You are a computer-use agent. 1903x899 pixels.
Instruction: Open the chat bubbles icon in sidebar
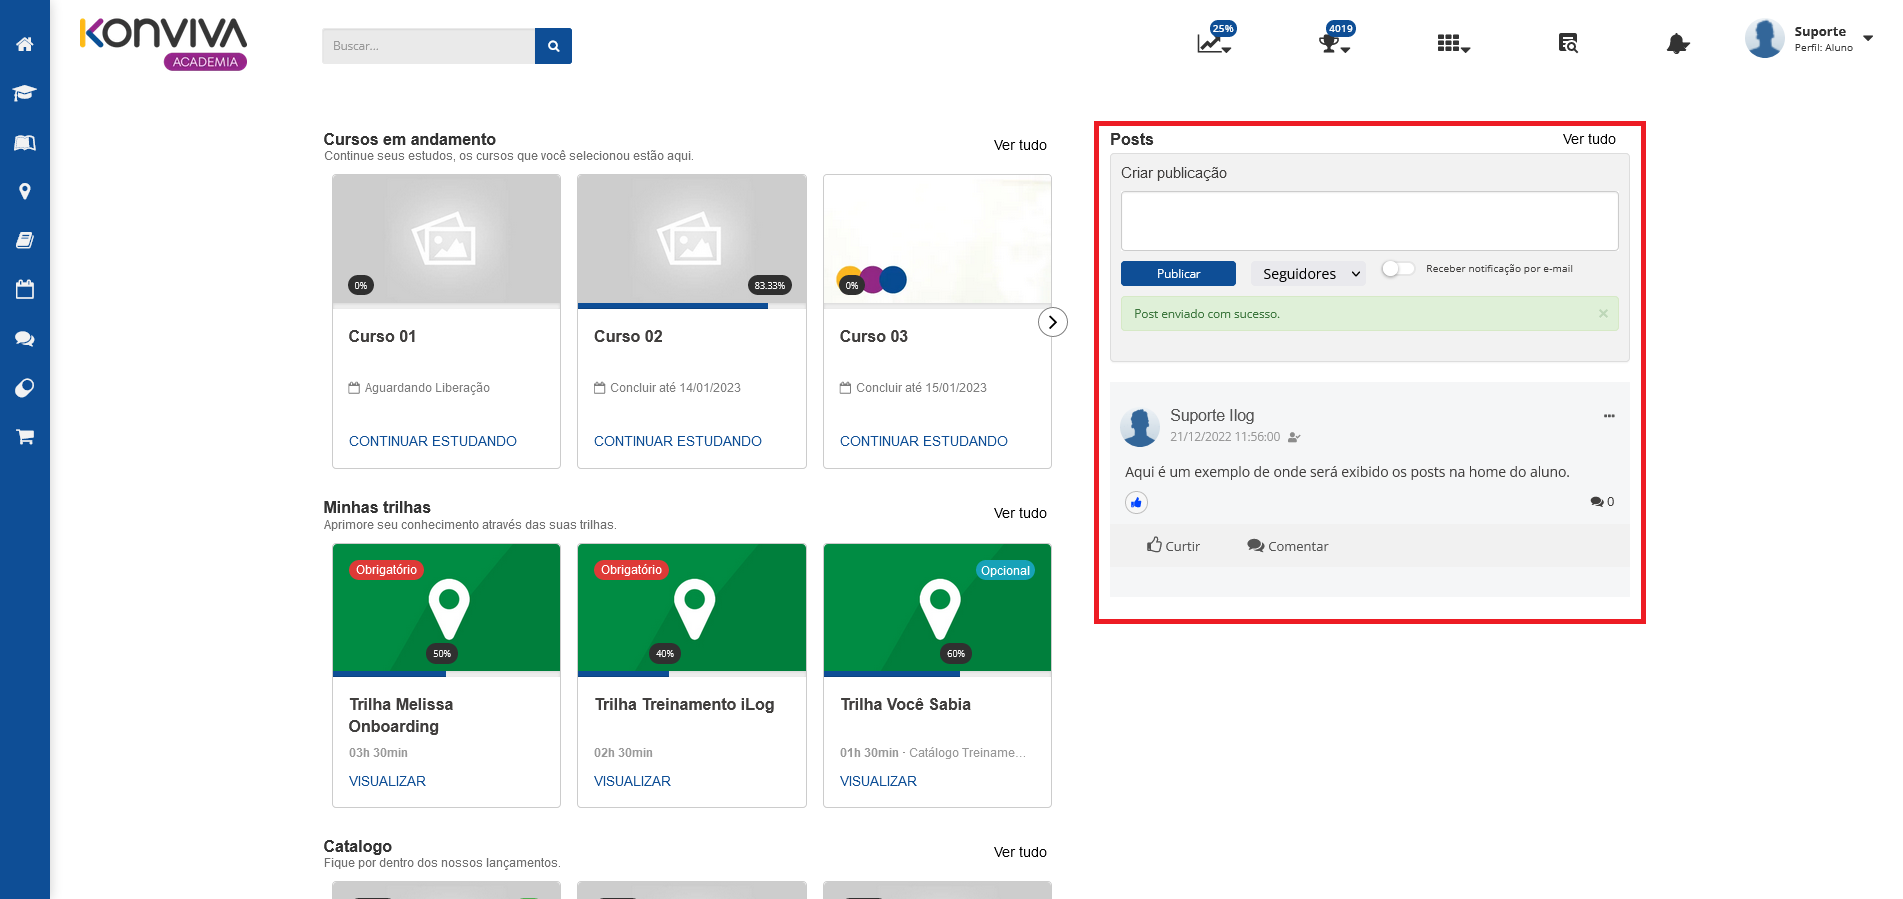pos(25,339)
